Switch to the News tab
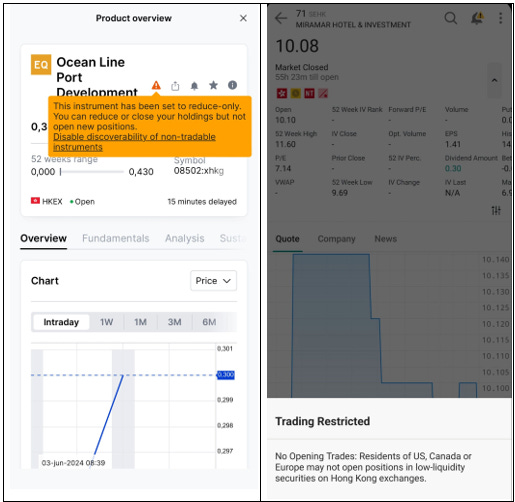 point(386,239)
